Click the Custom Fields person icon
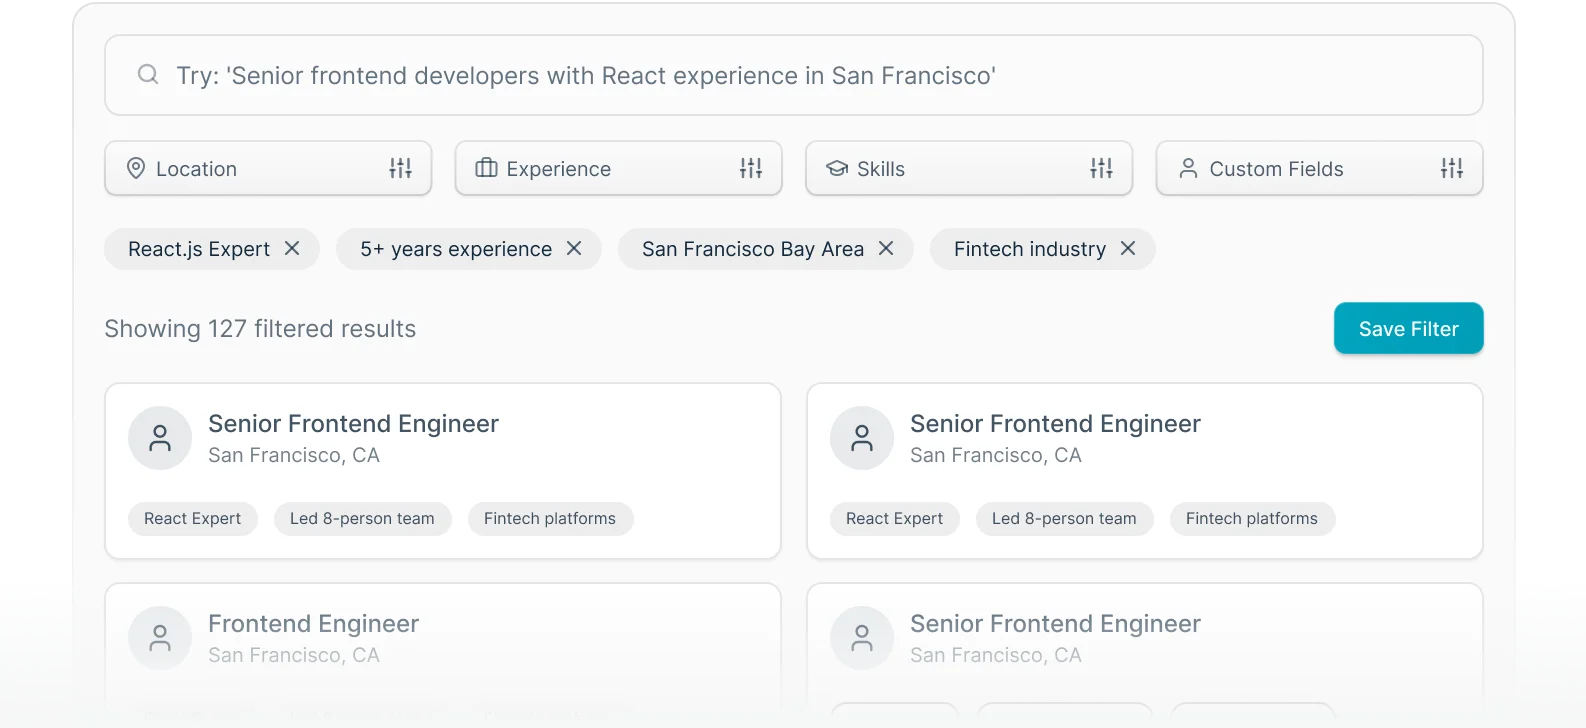Viewport: 1586px width, 728px height. [x=1188, y=168]
